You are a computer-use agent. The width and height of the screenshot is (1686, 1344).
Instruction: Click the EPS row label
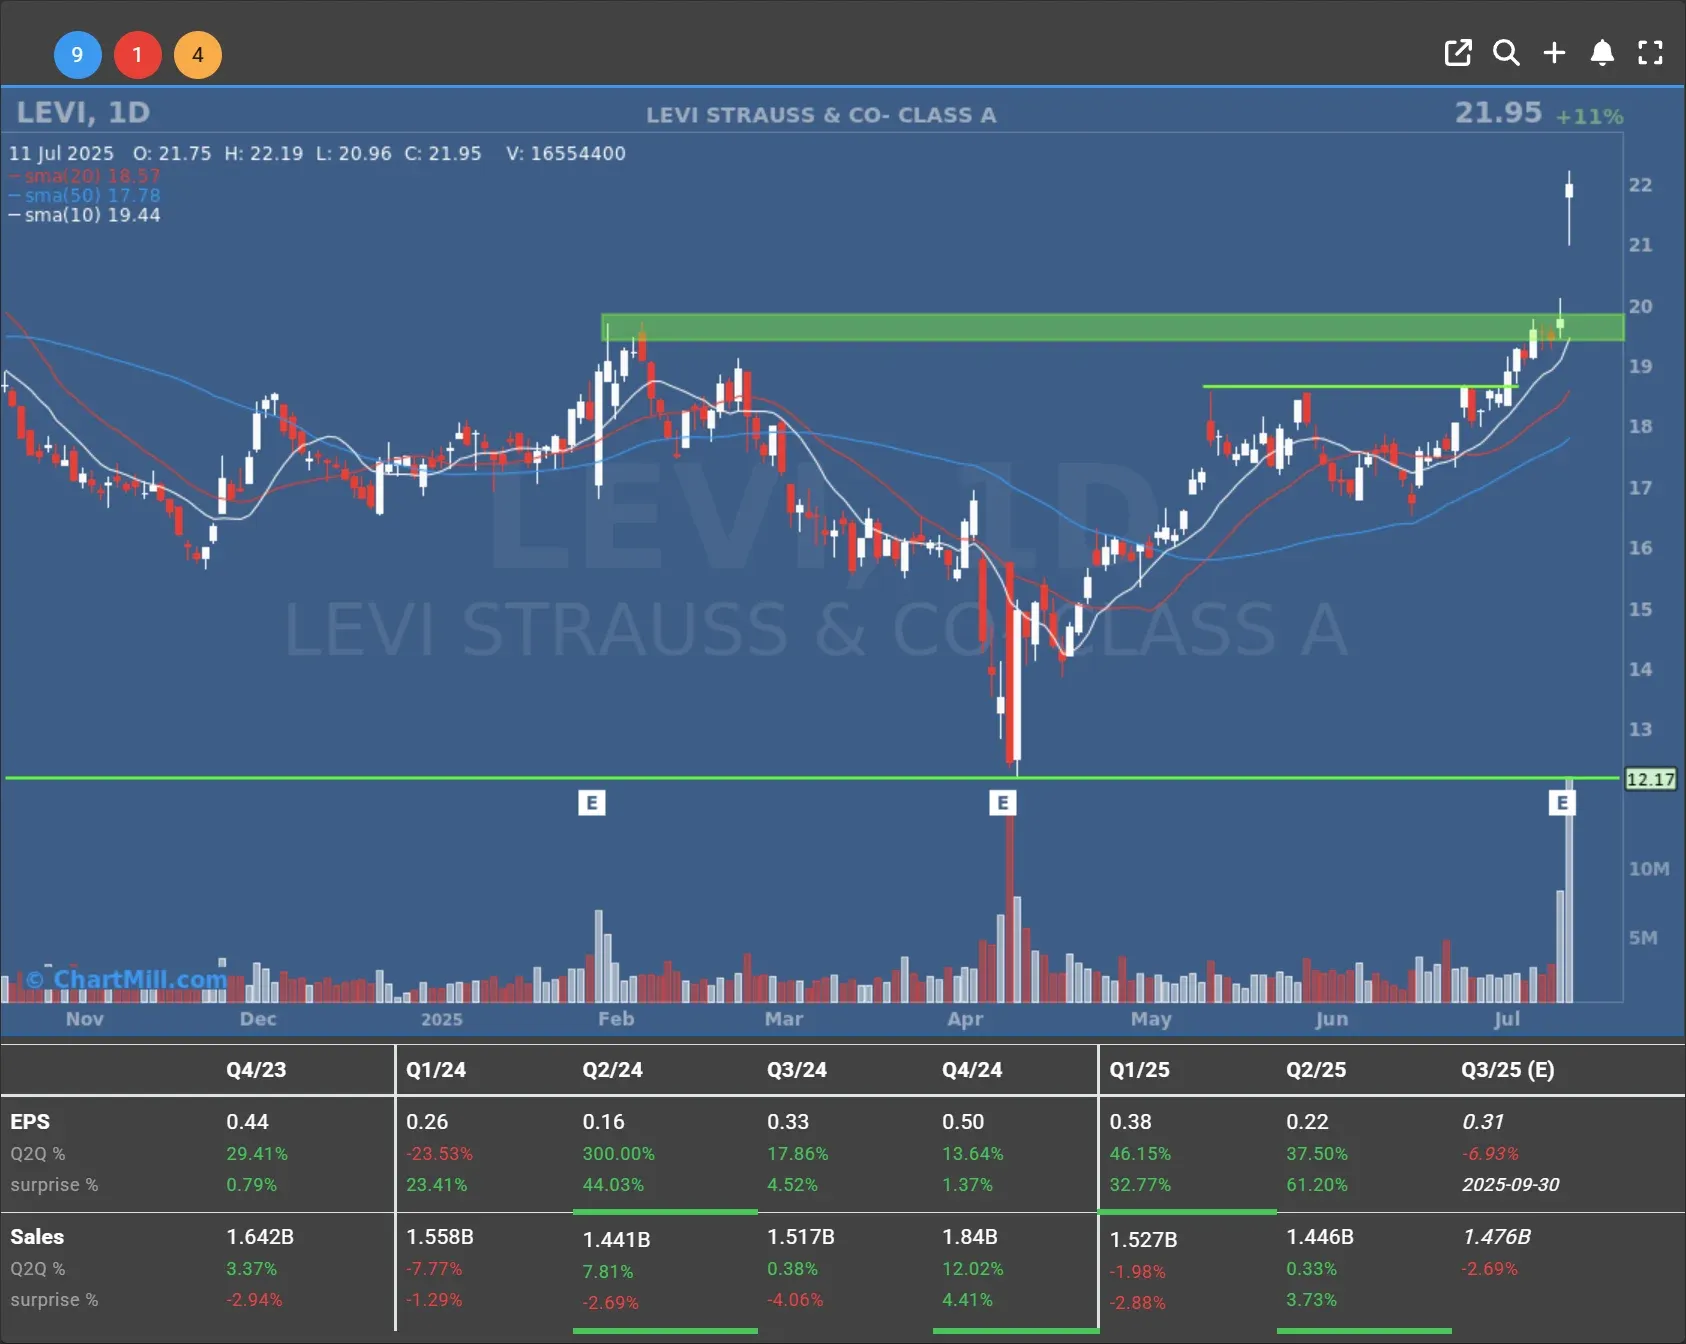(x=30, y=1121)
